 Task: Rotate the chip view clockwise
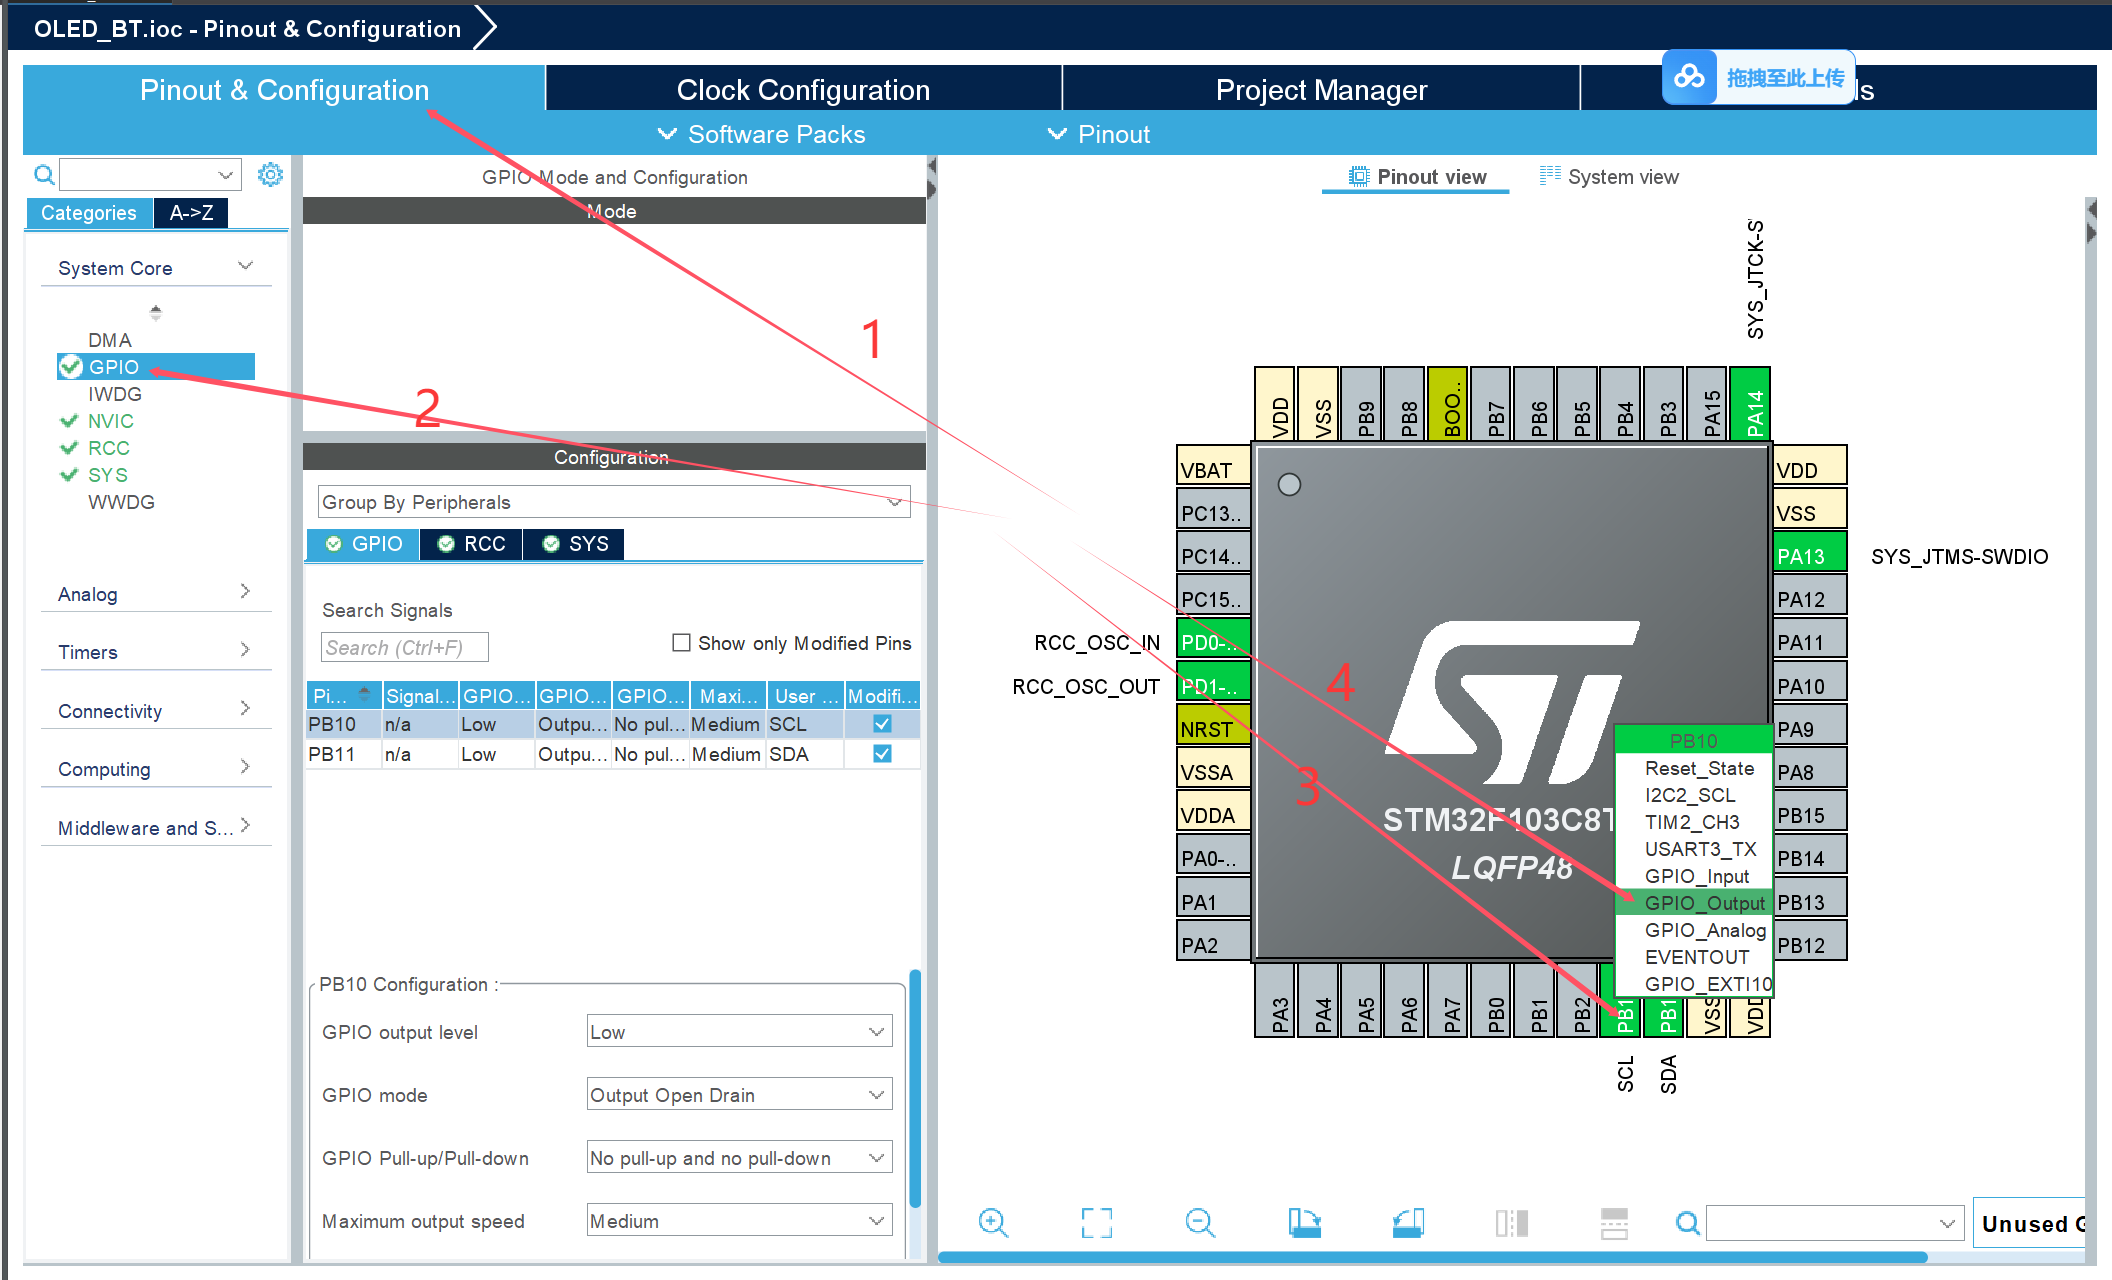[x=1304, y=1222]
